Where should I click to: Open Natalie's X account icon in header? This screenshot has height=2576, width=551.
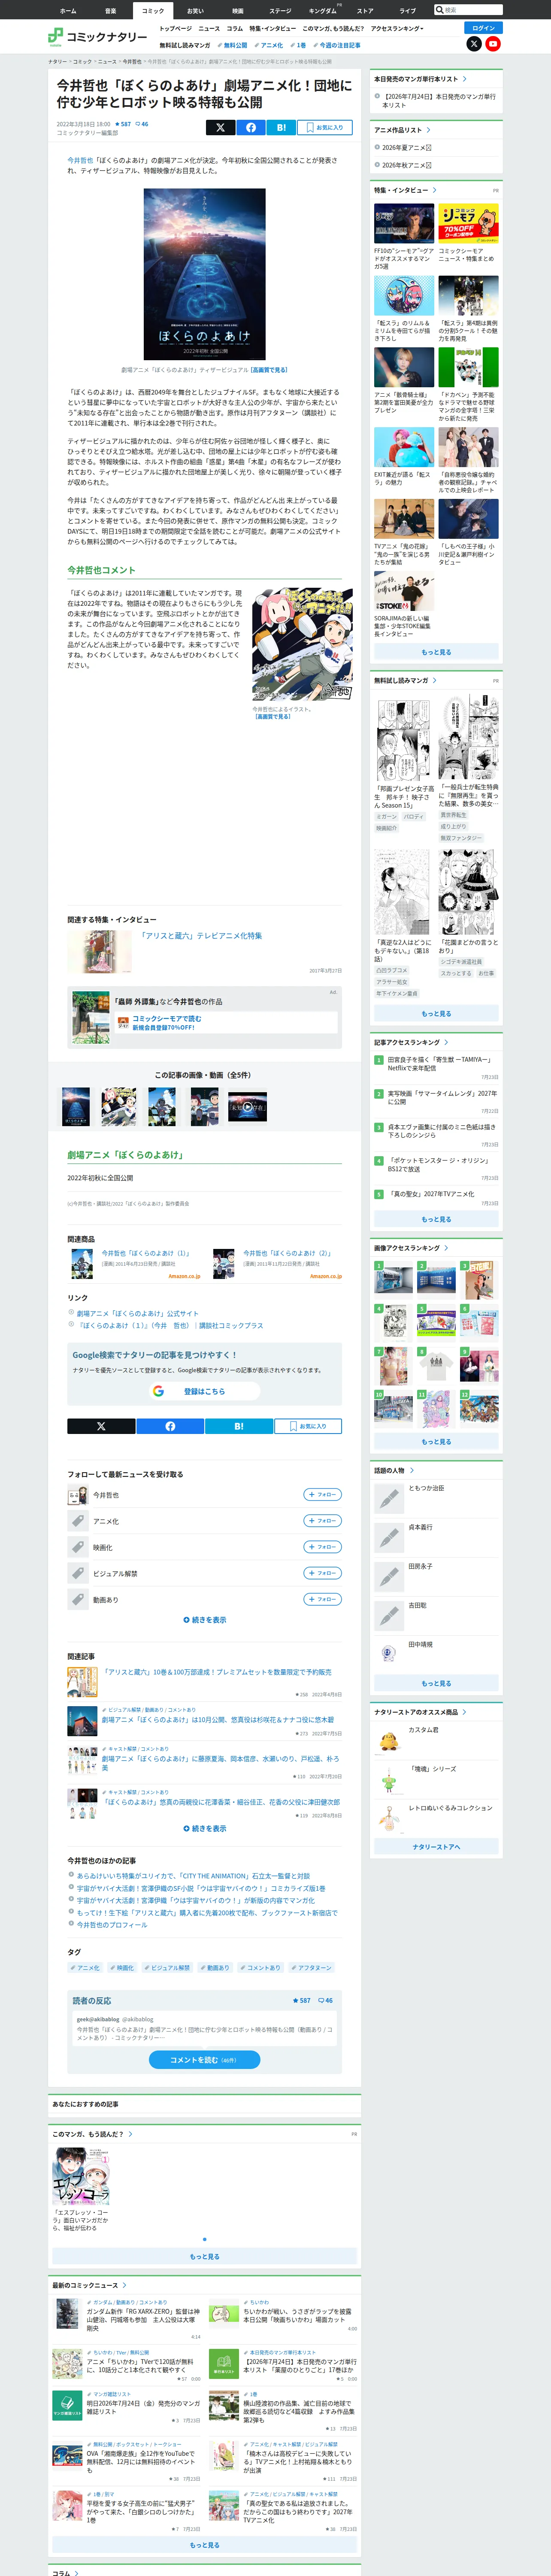[x=474, y=44]
